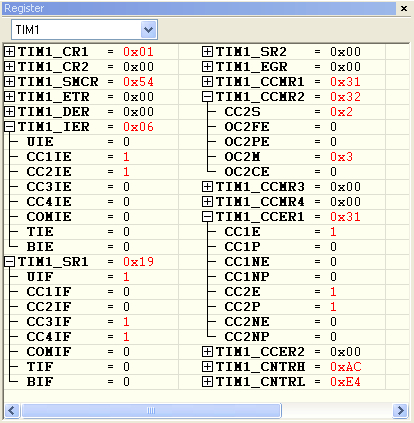414x423 pixels.
Task: Select the CC3IF flag row
Action: [91, 322]
